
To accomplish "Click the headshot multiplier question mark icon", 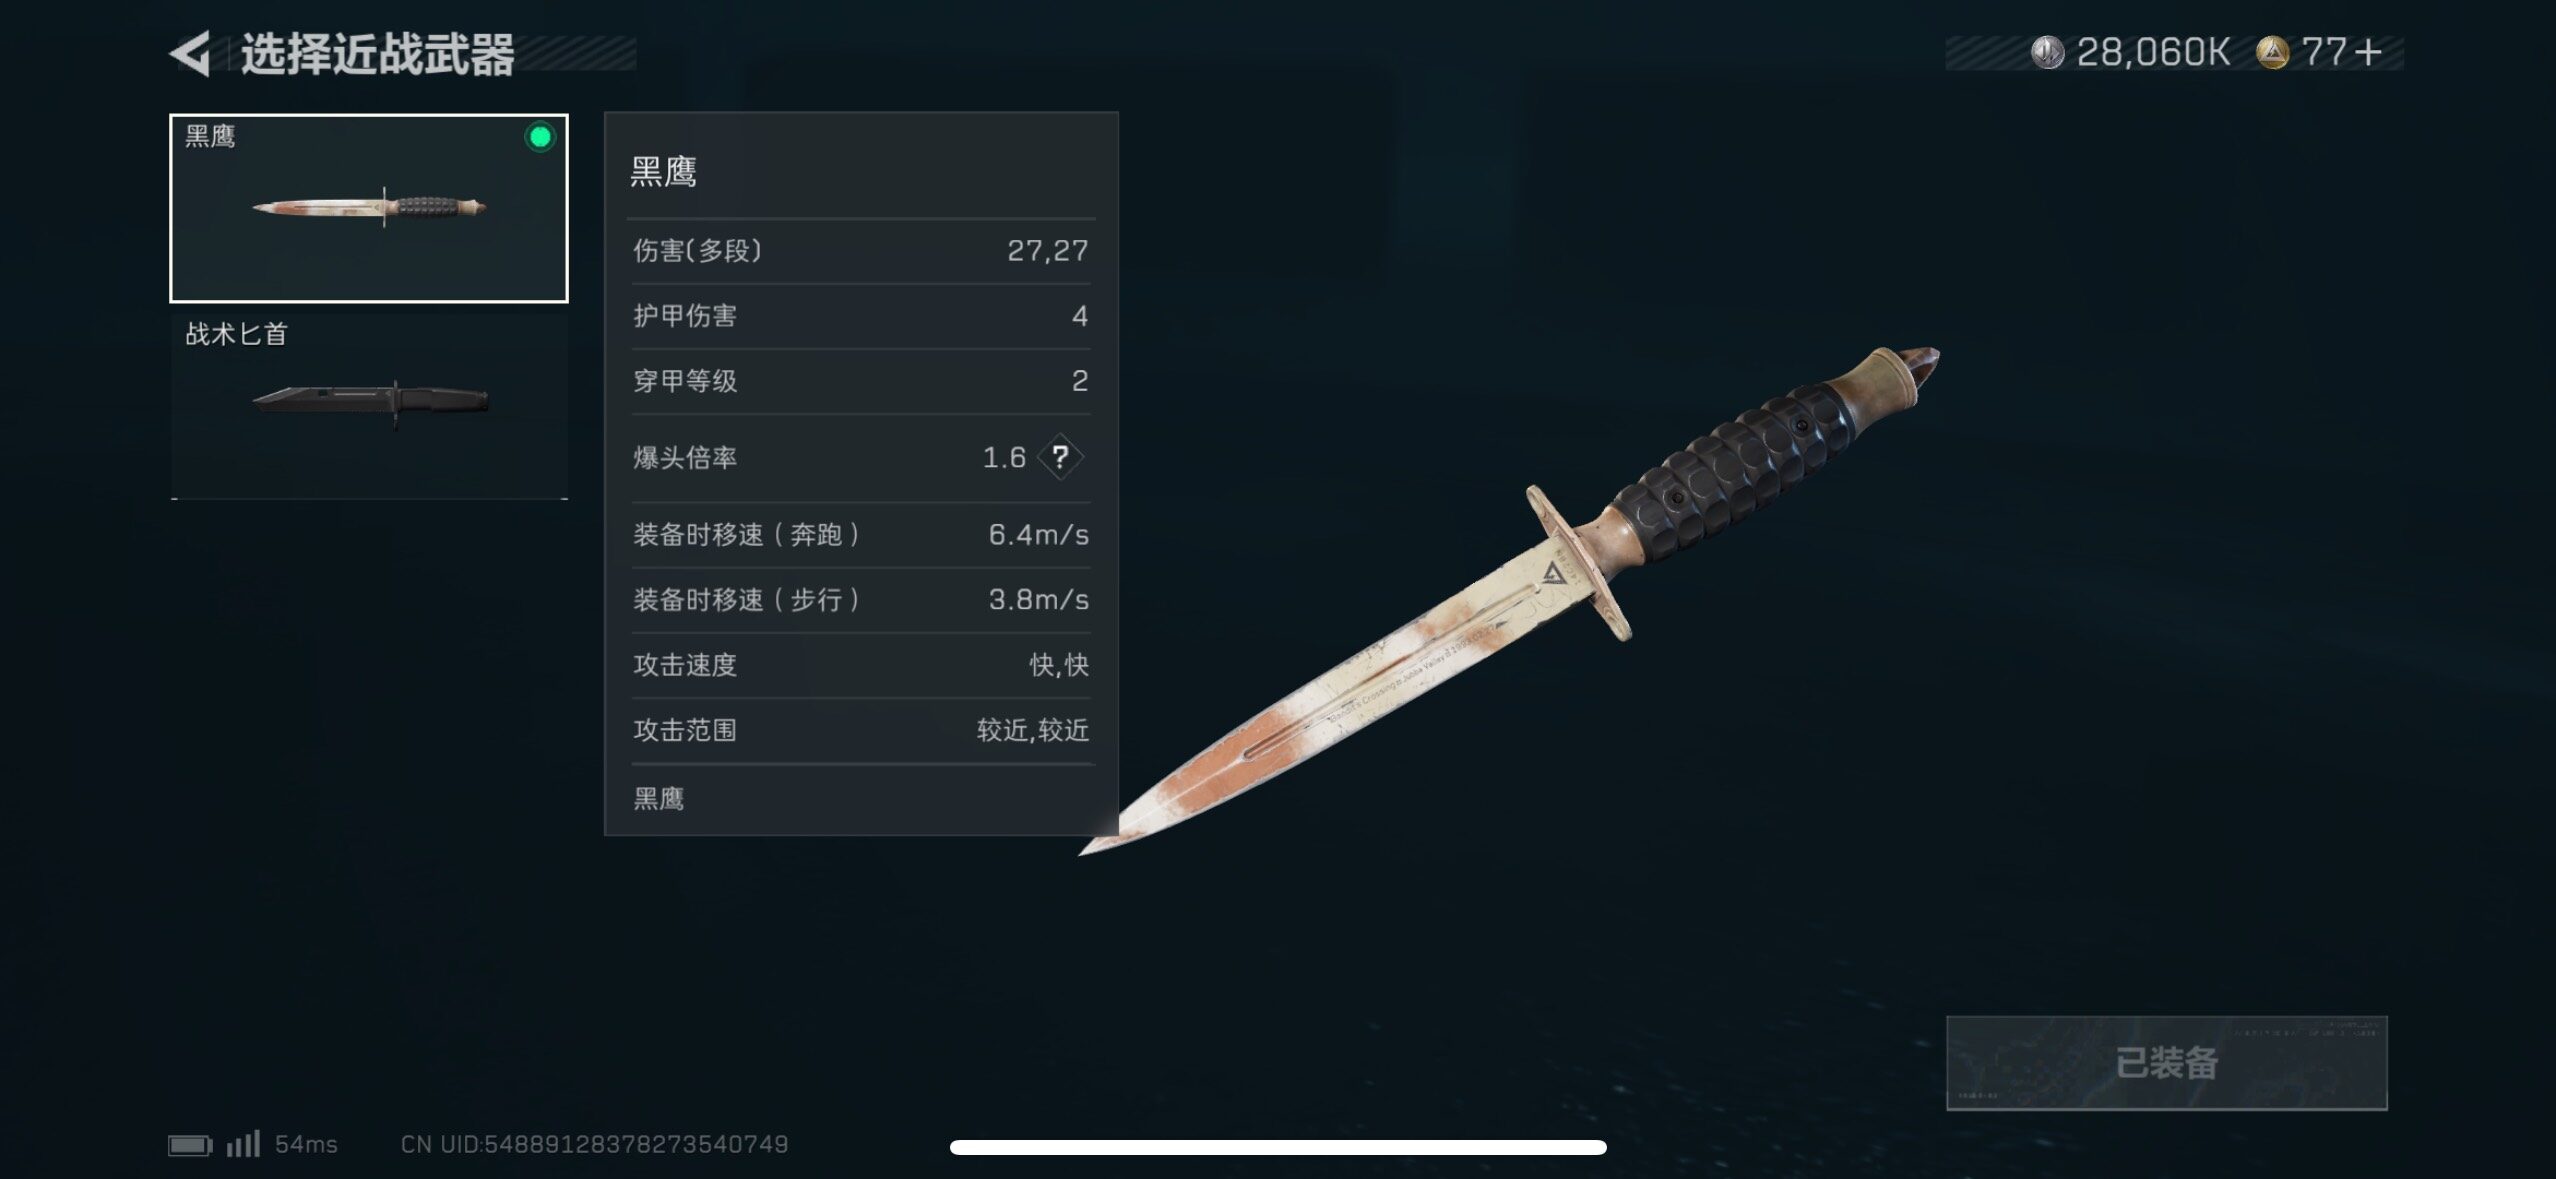I will [x=1060, y=458].
